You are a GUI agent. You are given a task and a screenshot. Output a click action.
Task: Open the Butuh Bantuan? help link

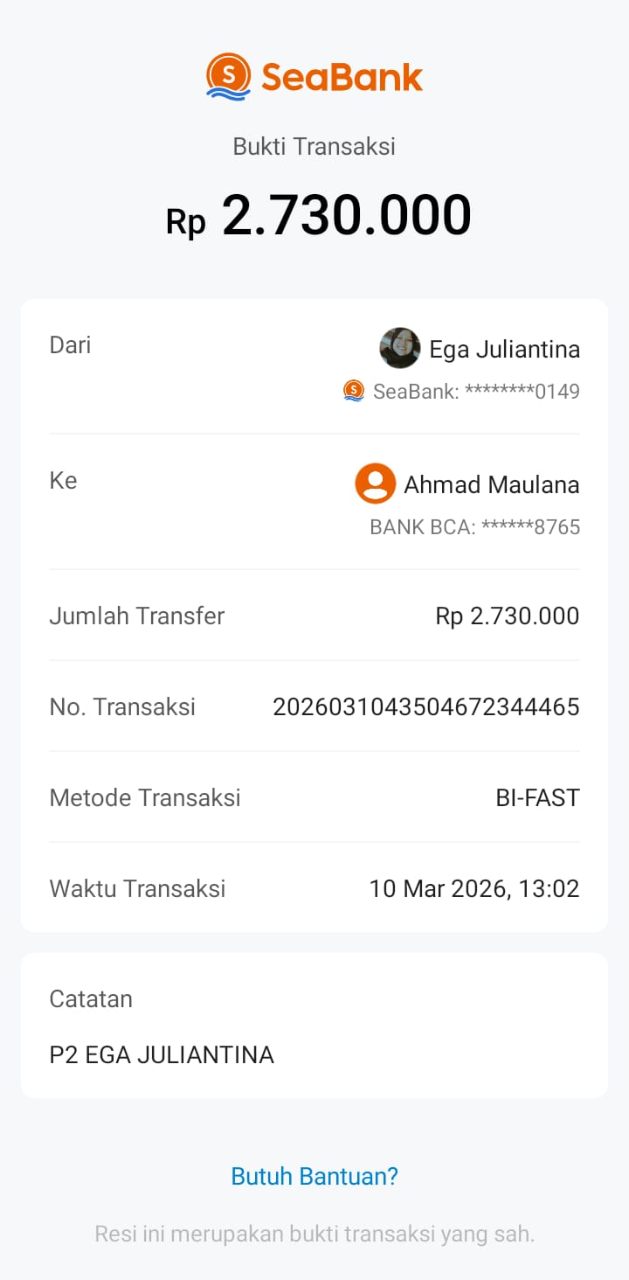pos(314,1176)
